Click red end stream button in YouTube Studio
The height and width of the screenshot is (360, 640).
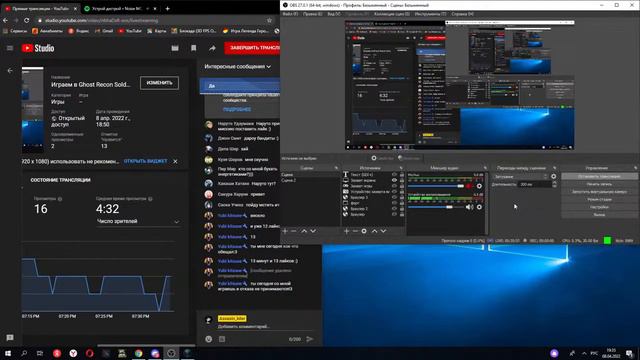[x=252, y=48]
